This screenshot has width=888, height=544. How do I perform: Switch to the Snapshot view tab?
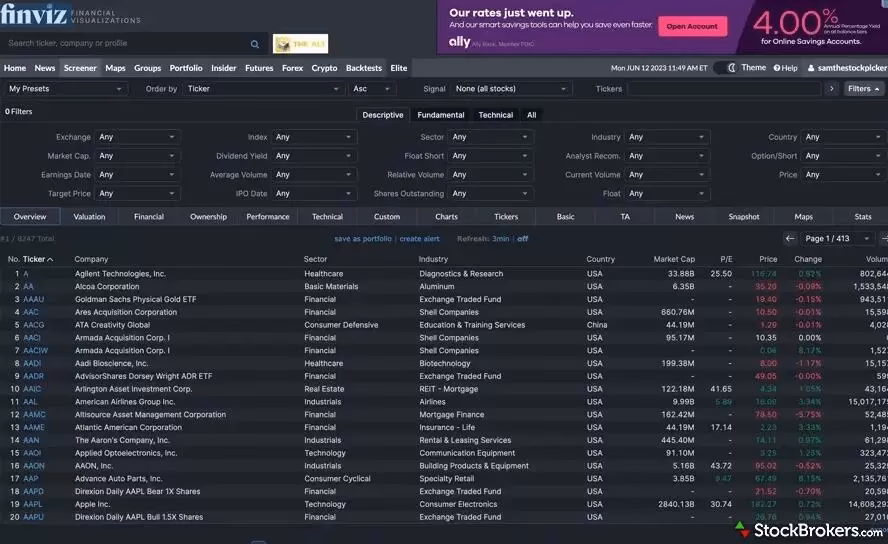click(x=744, y=217)
